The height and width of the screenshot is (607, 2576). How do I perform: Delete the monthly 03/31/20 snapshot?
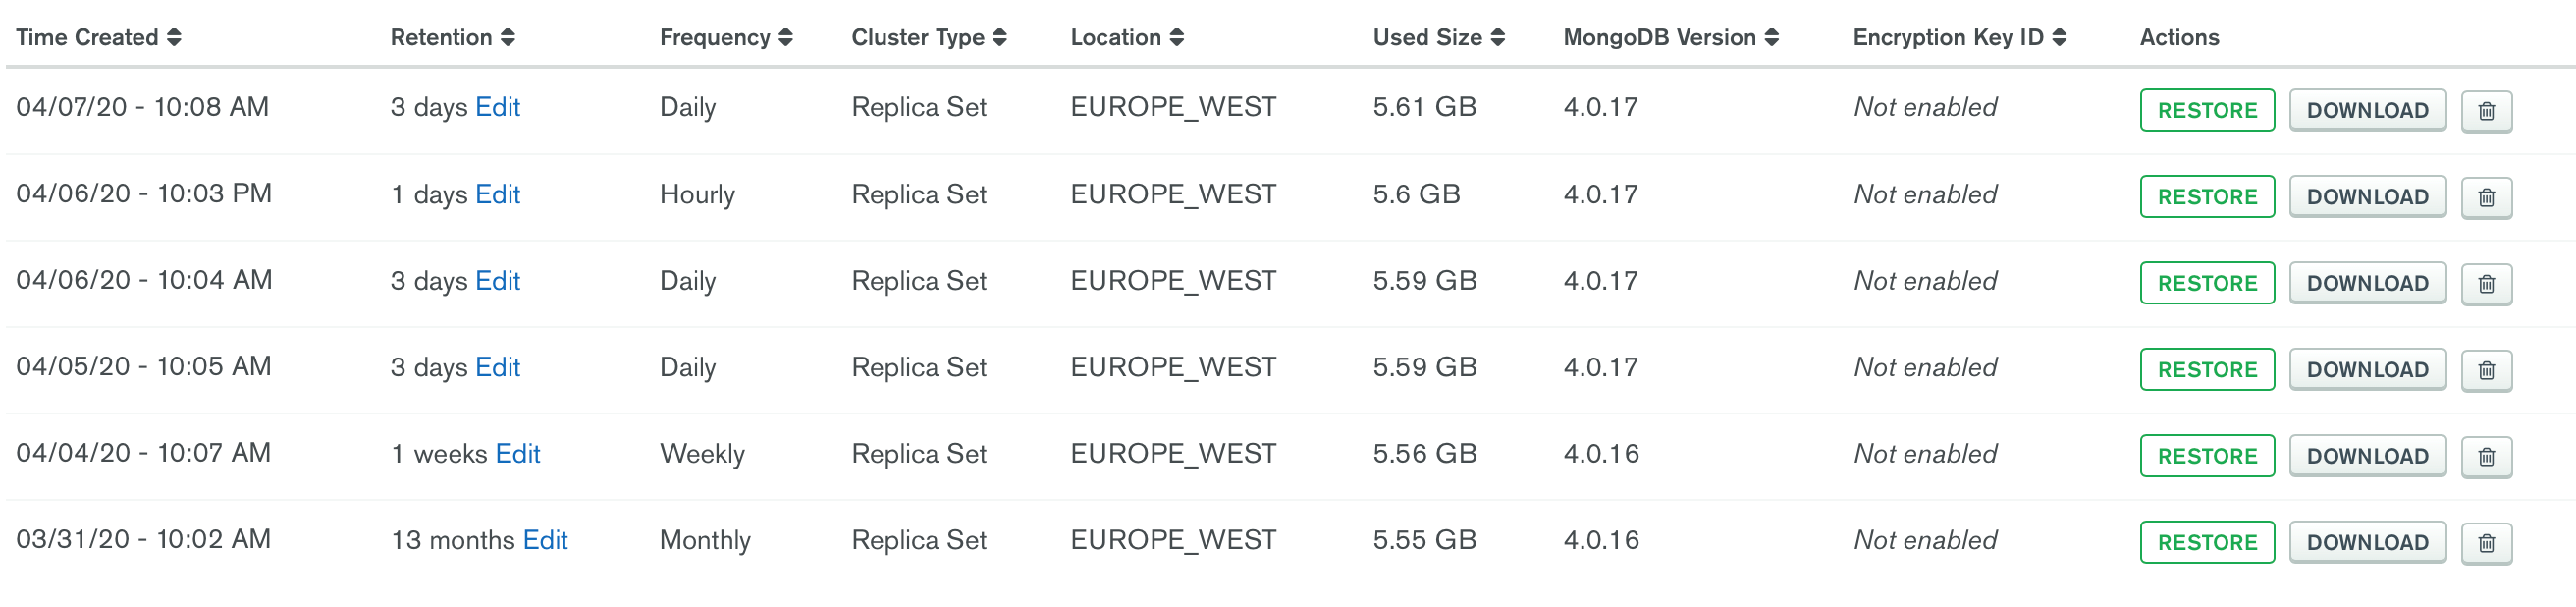coord(2486,543)
